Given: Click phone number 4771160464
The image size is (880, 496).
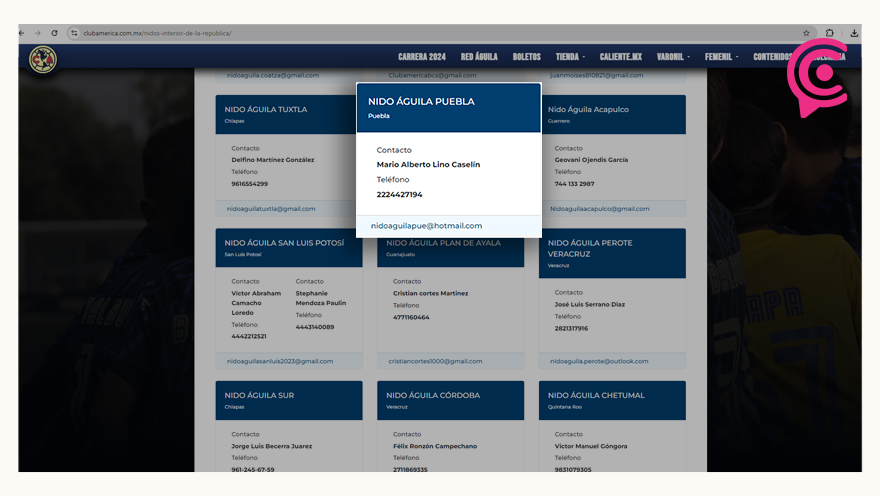Looking at the screenshot, I should 411,318.
